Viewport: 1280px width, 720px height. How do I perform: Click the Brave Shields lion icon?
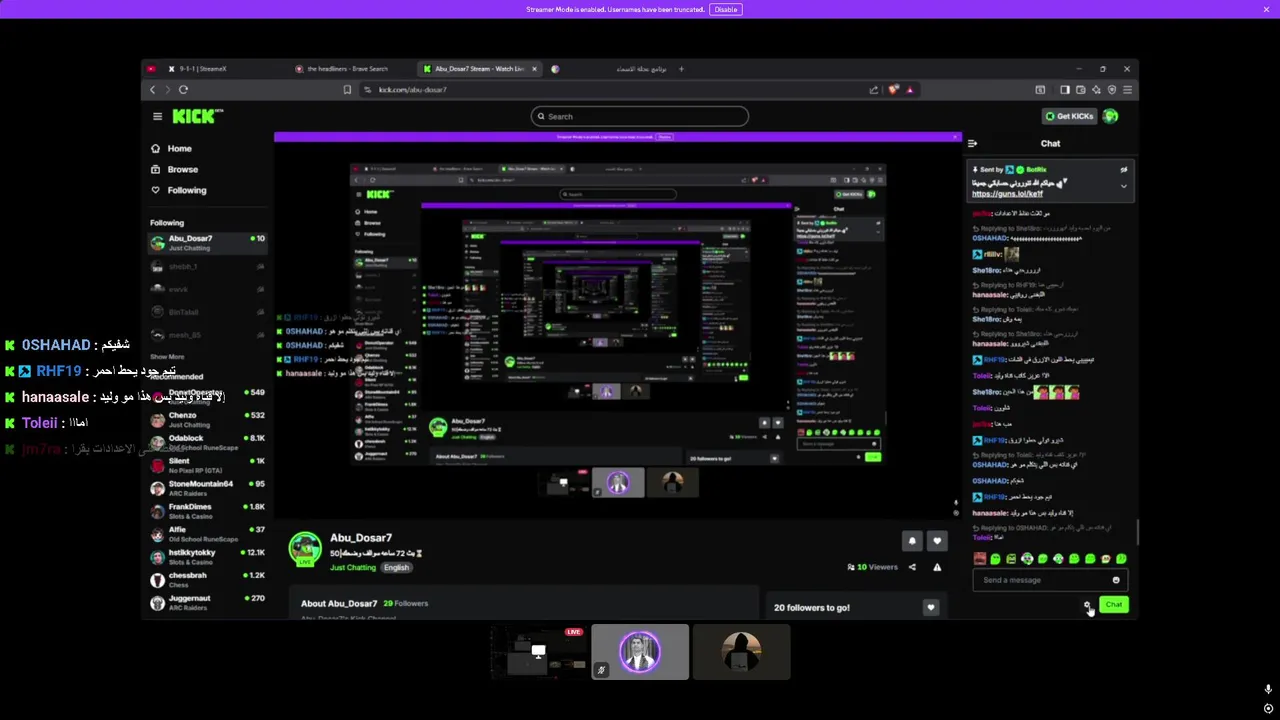coord(893,90)
